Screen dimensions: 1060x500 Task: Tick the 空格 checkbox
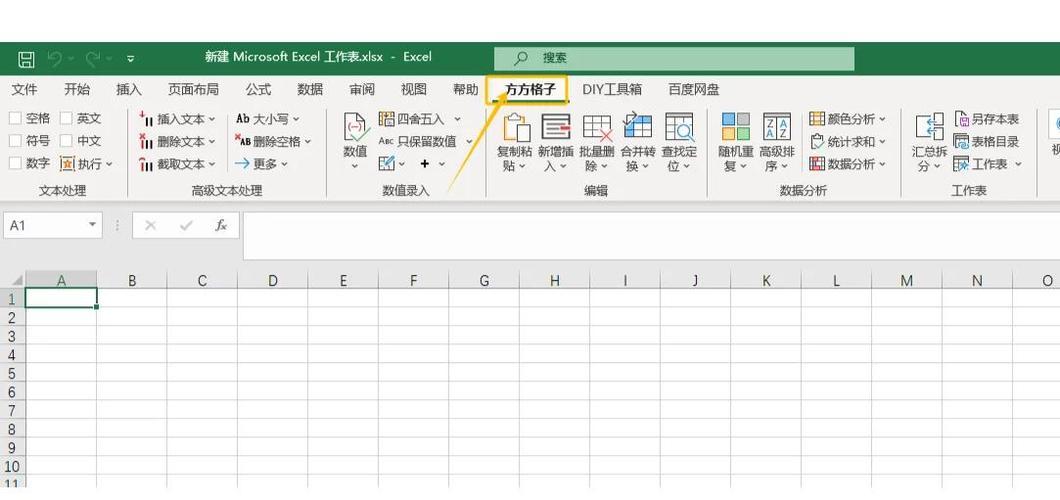pos(15,118)
